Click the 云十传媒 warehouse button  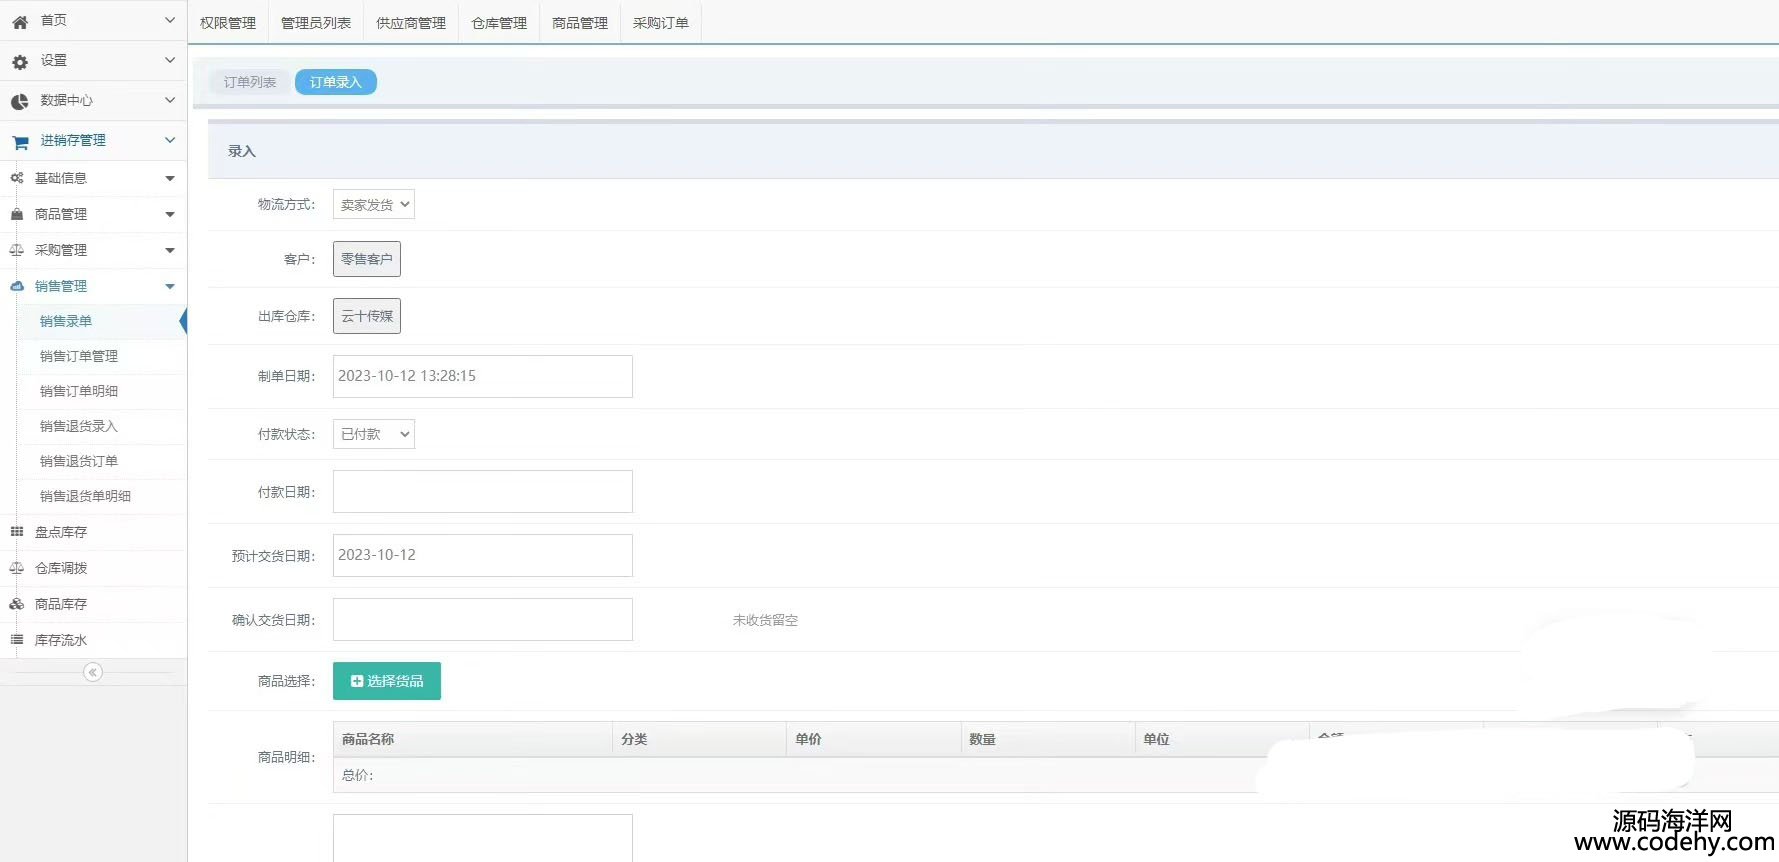[x=367, y=316]
